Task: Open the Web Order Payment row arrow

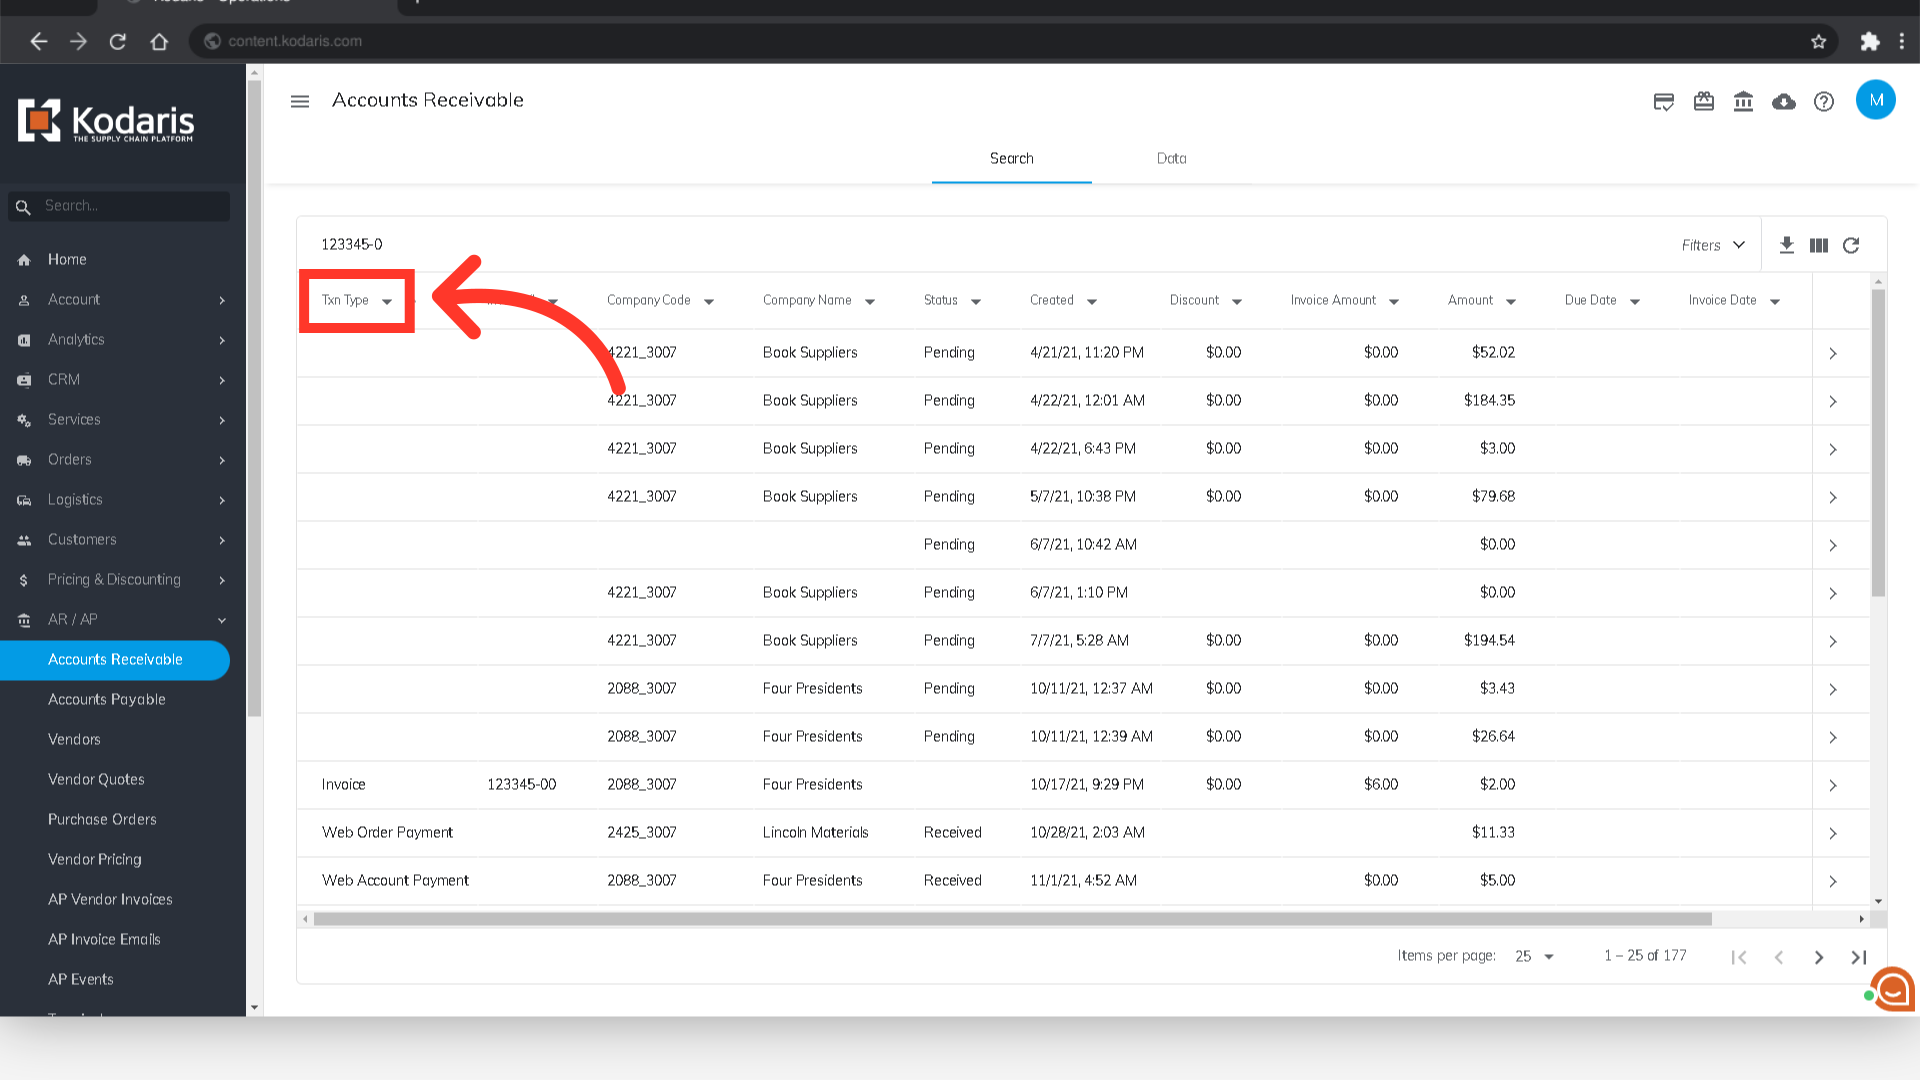Action: [1832, 833]
